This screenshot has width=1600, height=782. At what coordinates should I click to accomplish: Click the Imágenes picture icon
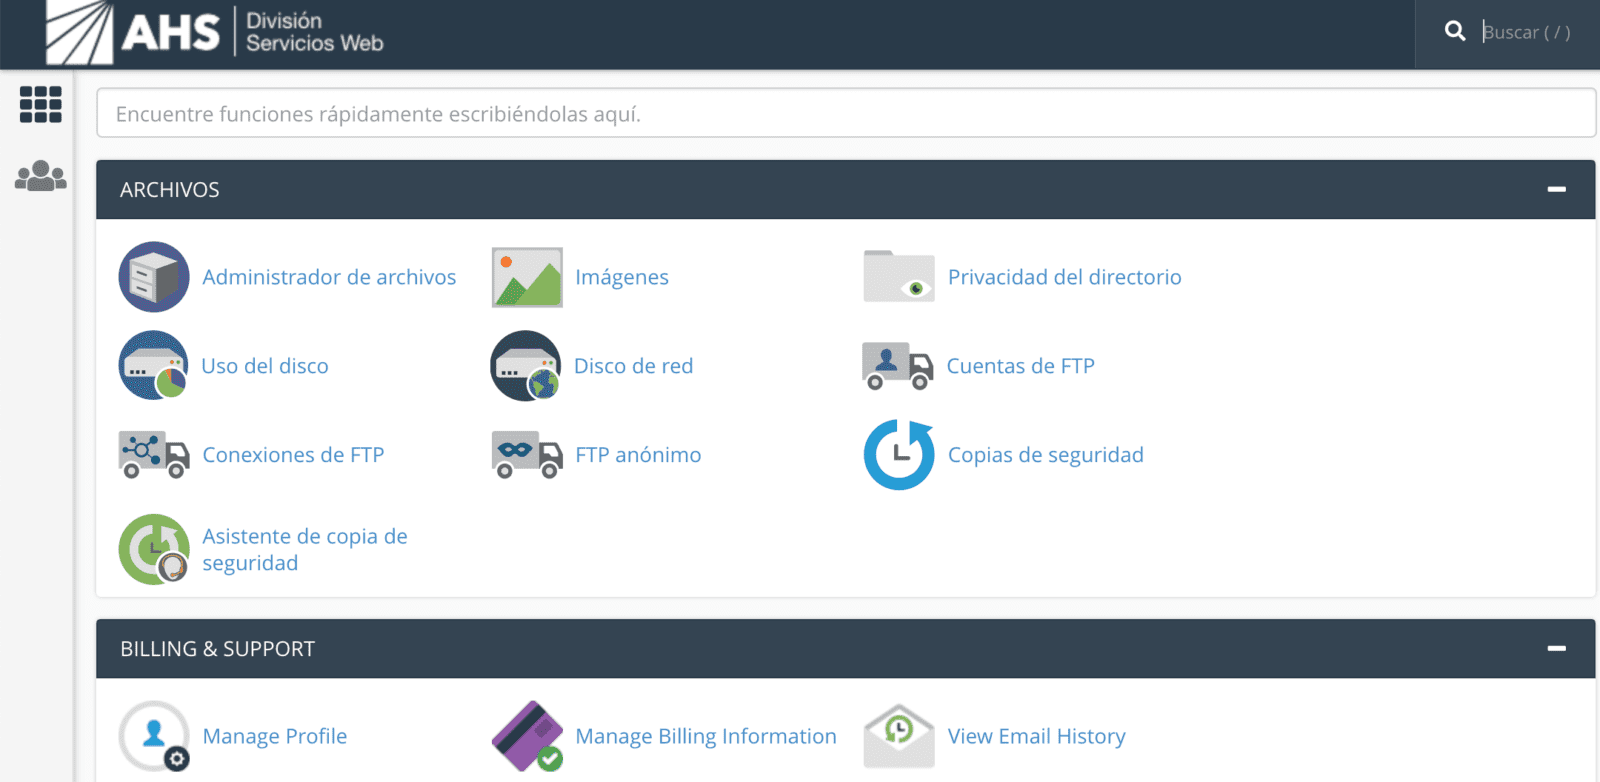coord(527,277)
